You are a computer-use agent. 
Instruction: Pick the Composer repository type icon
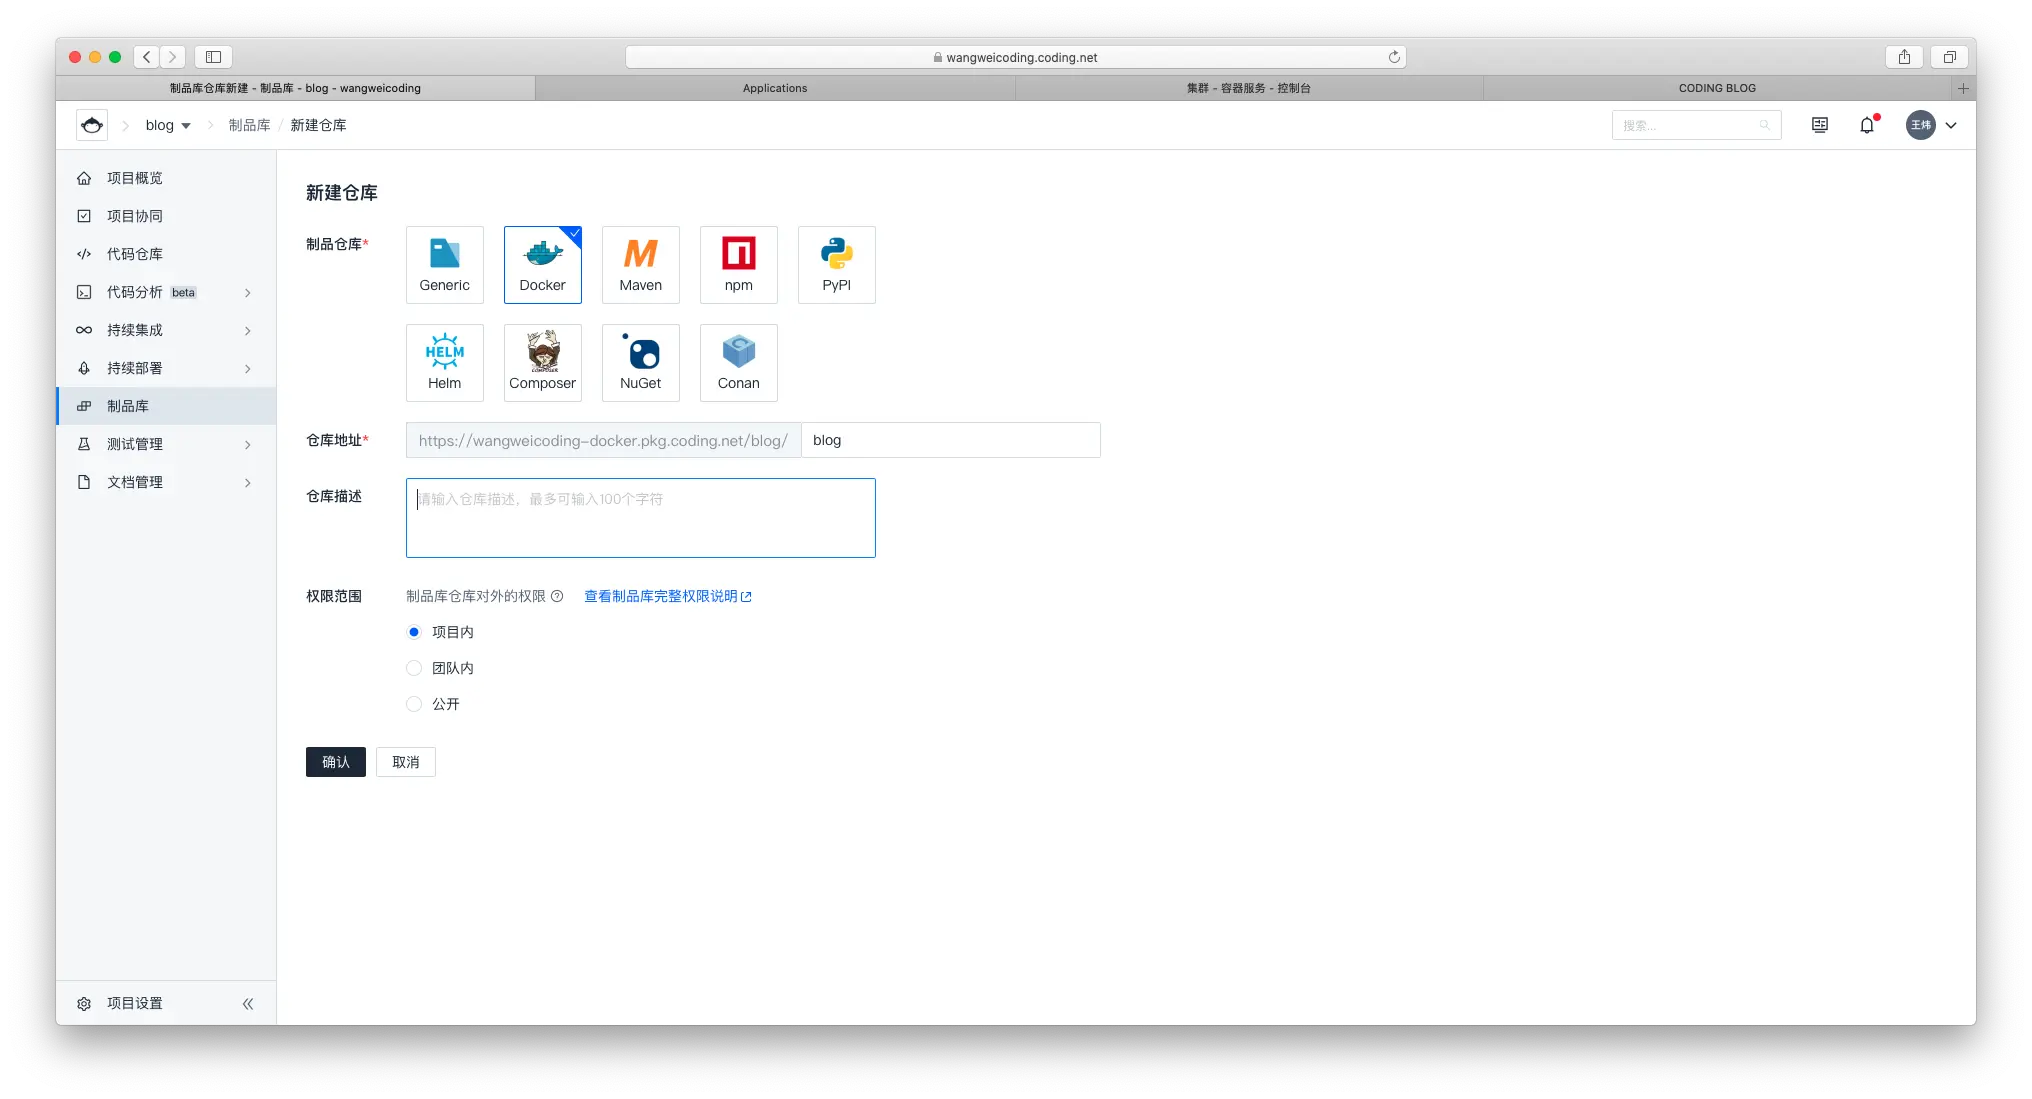(x=542, y=362)
